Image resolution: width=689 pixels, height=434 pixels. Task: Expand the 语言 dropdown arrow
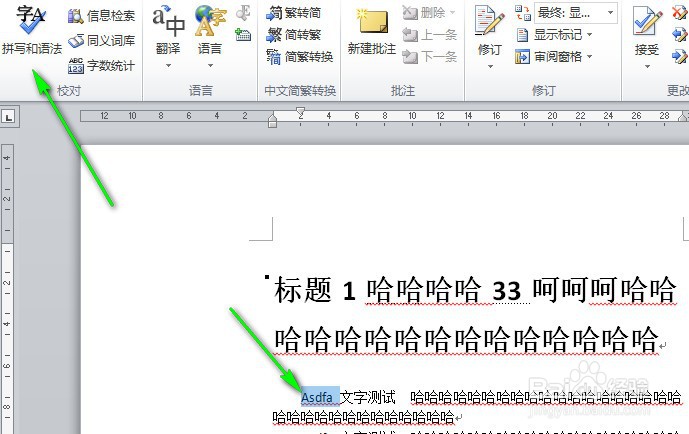[x=210, y=66]
